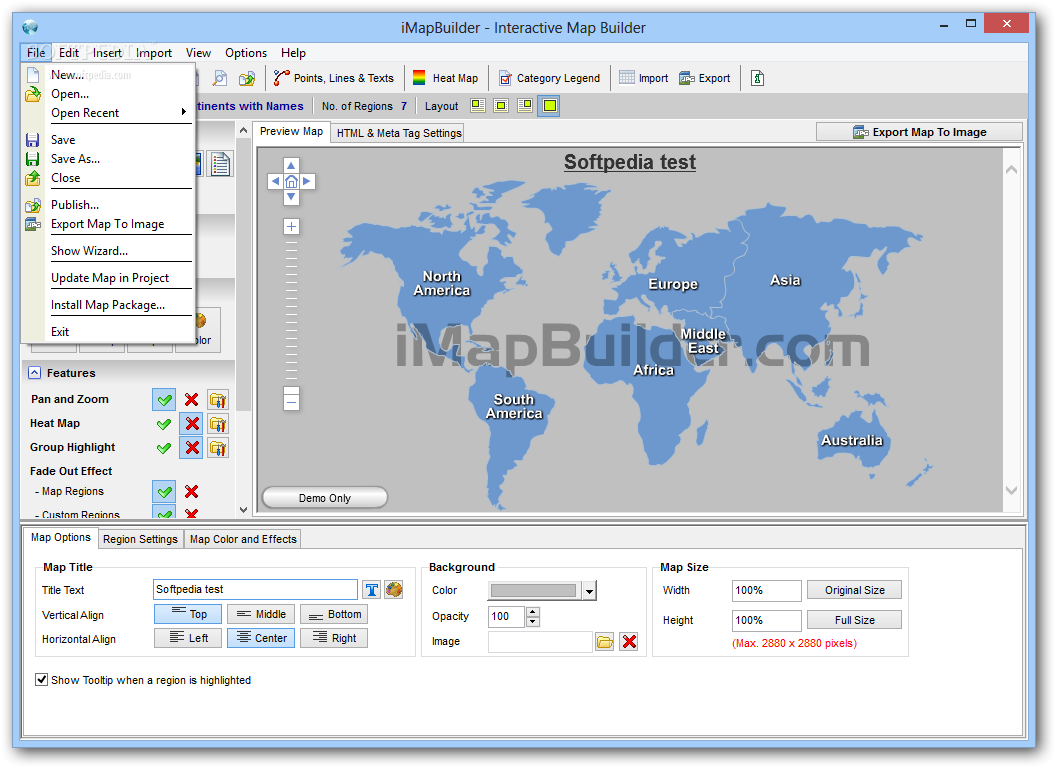1056x768 pixels.
Task: Disable Group Highlight red X
Action: pos(192,448)
